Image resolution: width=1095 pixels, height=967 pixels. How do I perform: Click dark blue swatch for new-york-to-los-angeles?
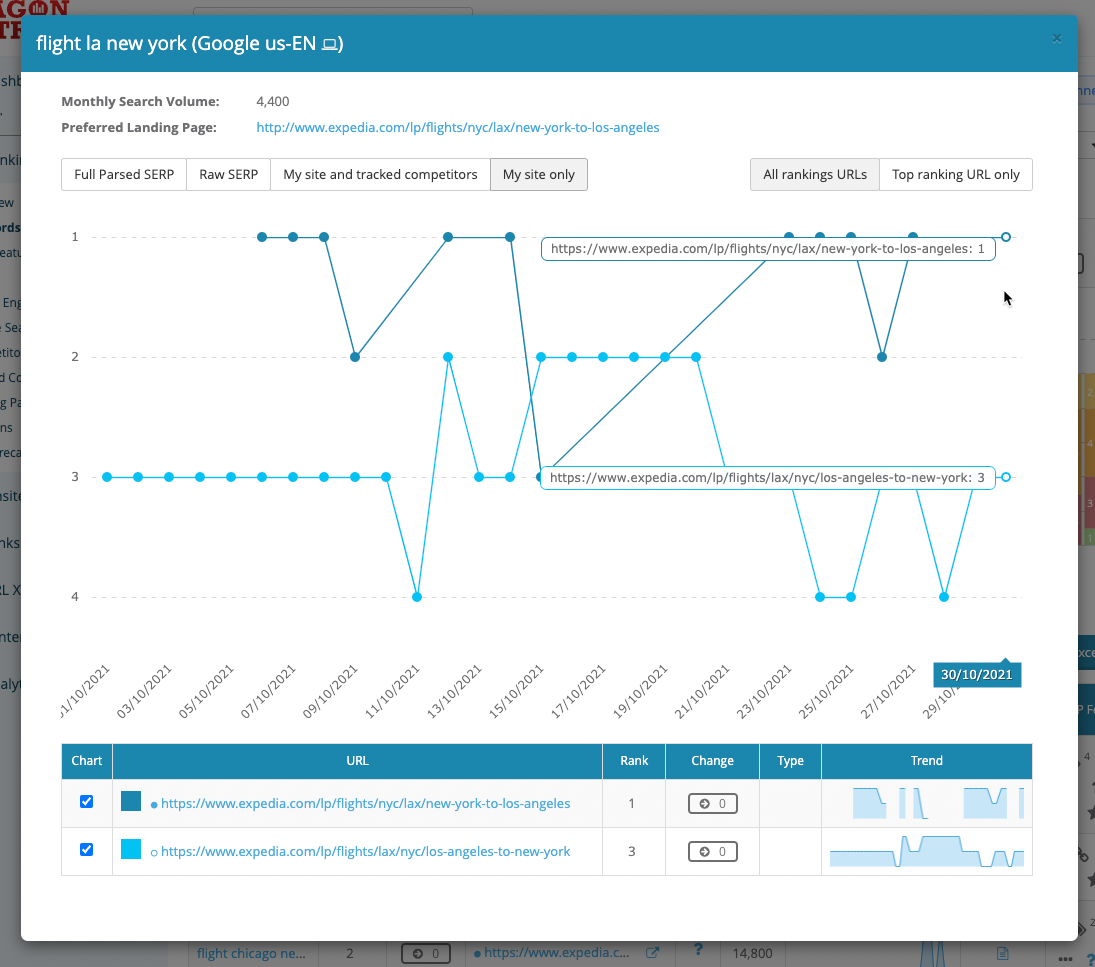click(131, 801)
